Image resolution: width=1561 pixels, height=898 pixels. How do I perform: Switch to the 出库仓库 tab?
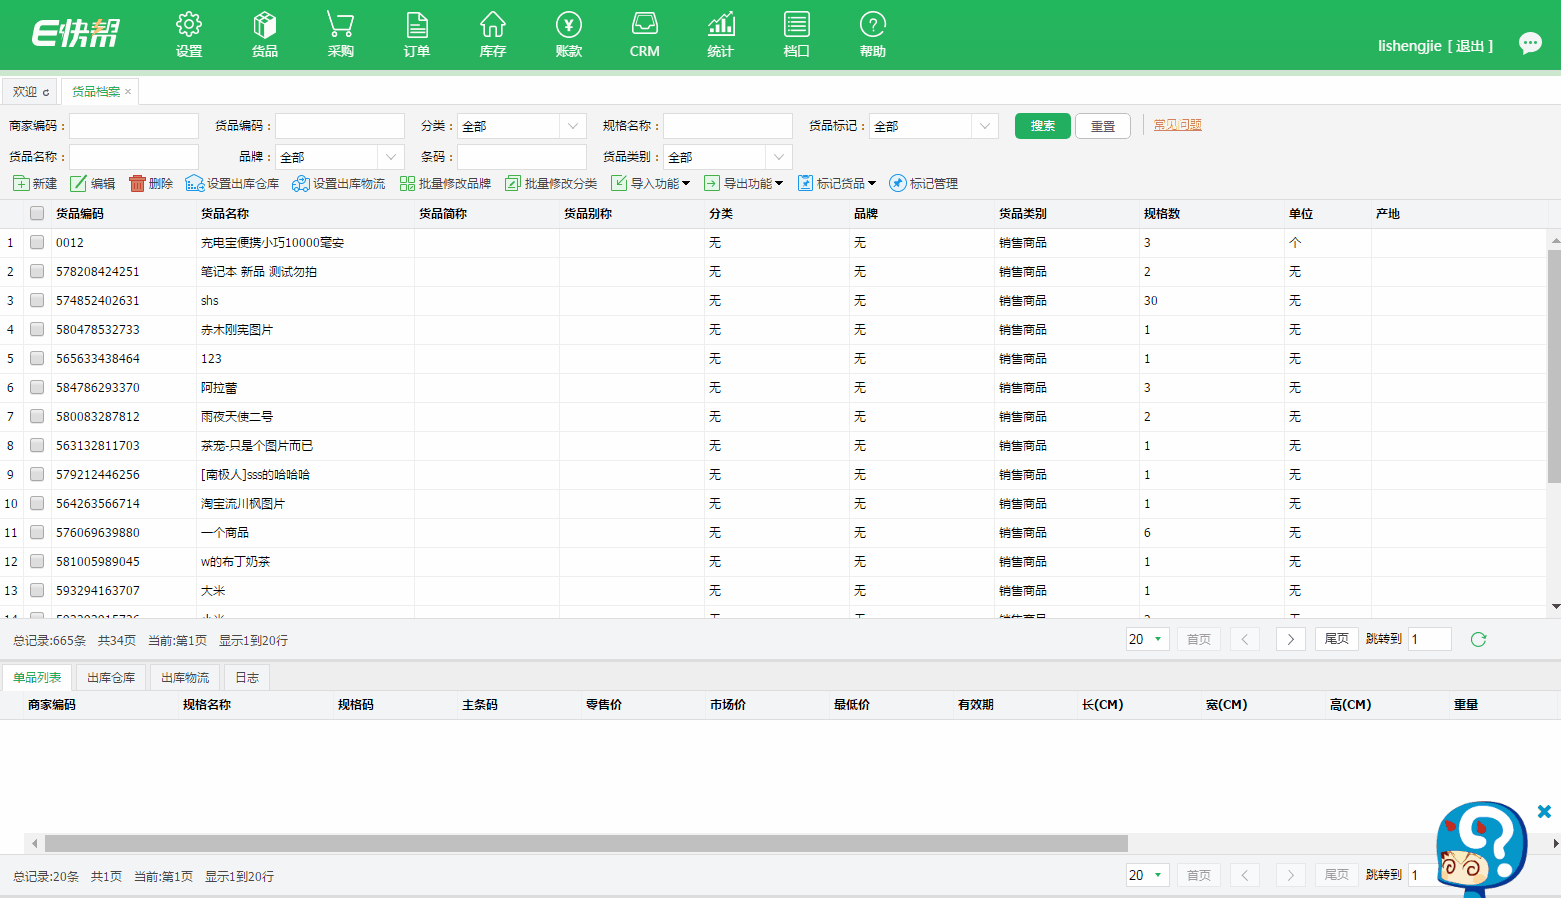(111, 678)
